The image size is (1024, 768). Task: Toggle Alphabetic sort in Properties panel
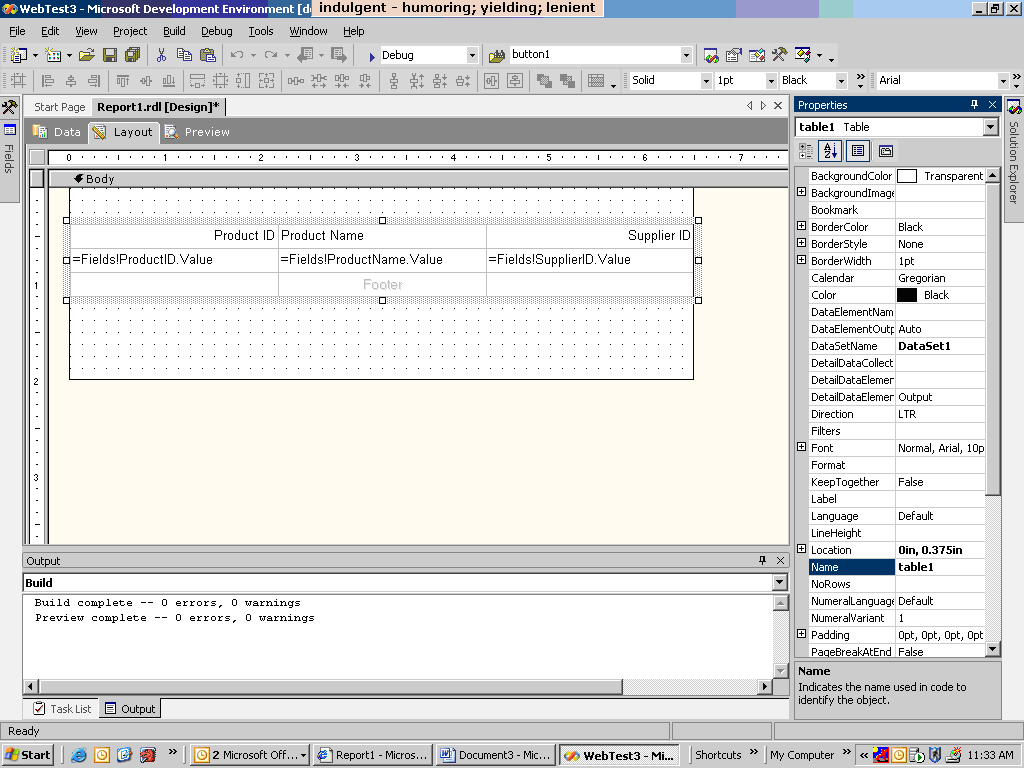pyautogui.click(x=830, y=152)
